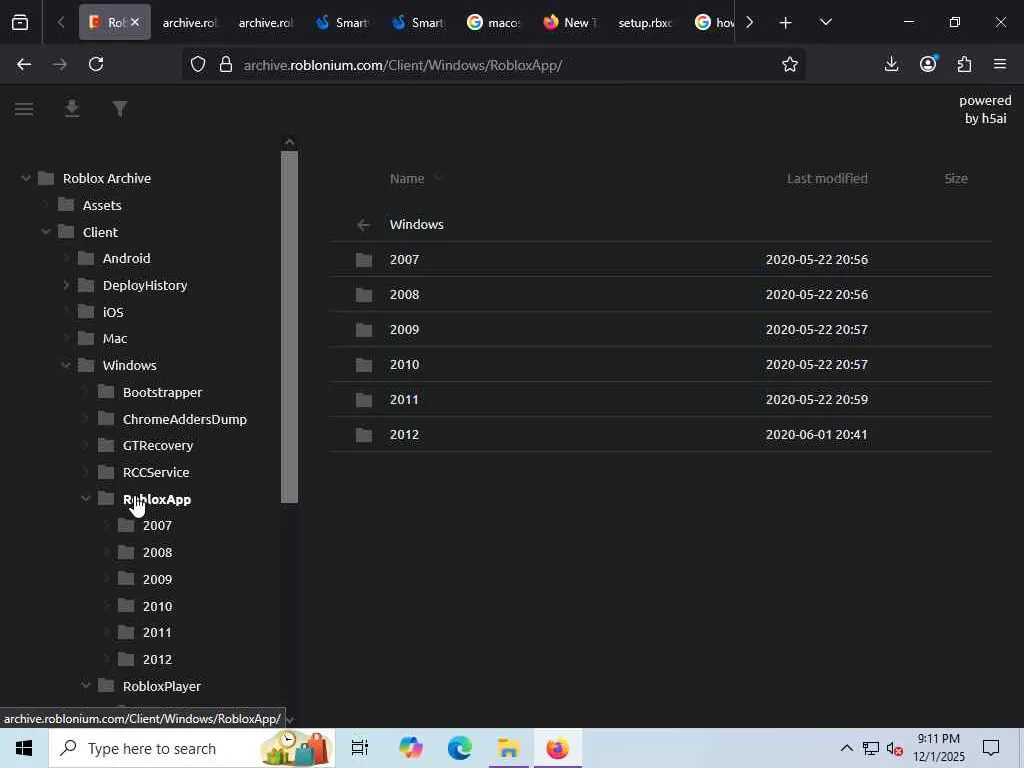Switch to the Google maco tab

tap(494, 23)
